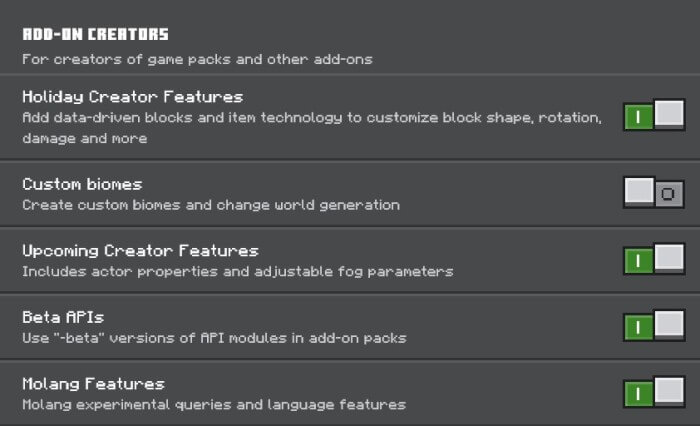Click the "Includes actor properties" description
Image resolution: width=700 pixels, height=426 pixels.
coord(238,271)
